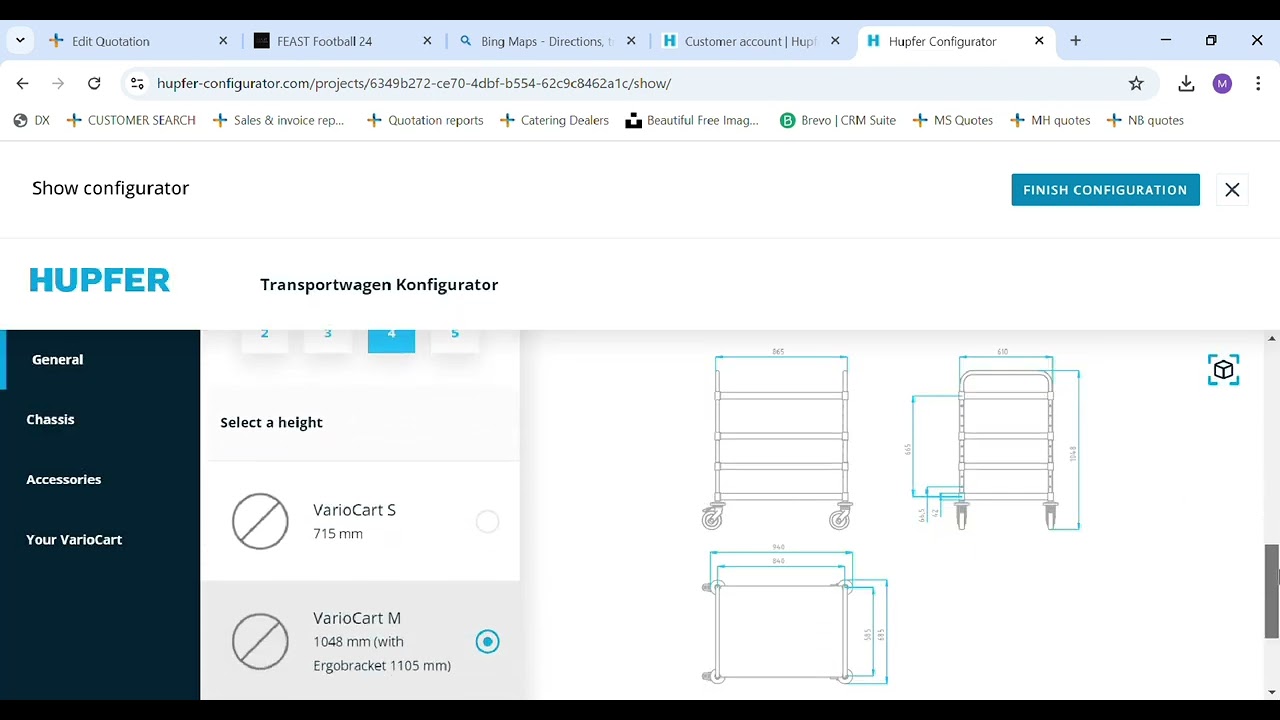Image resolution: width=1280 pixels, height=720 pixels.
Task: Open the browser downloads icon
Action: tap(1186, 84)
